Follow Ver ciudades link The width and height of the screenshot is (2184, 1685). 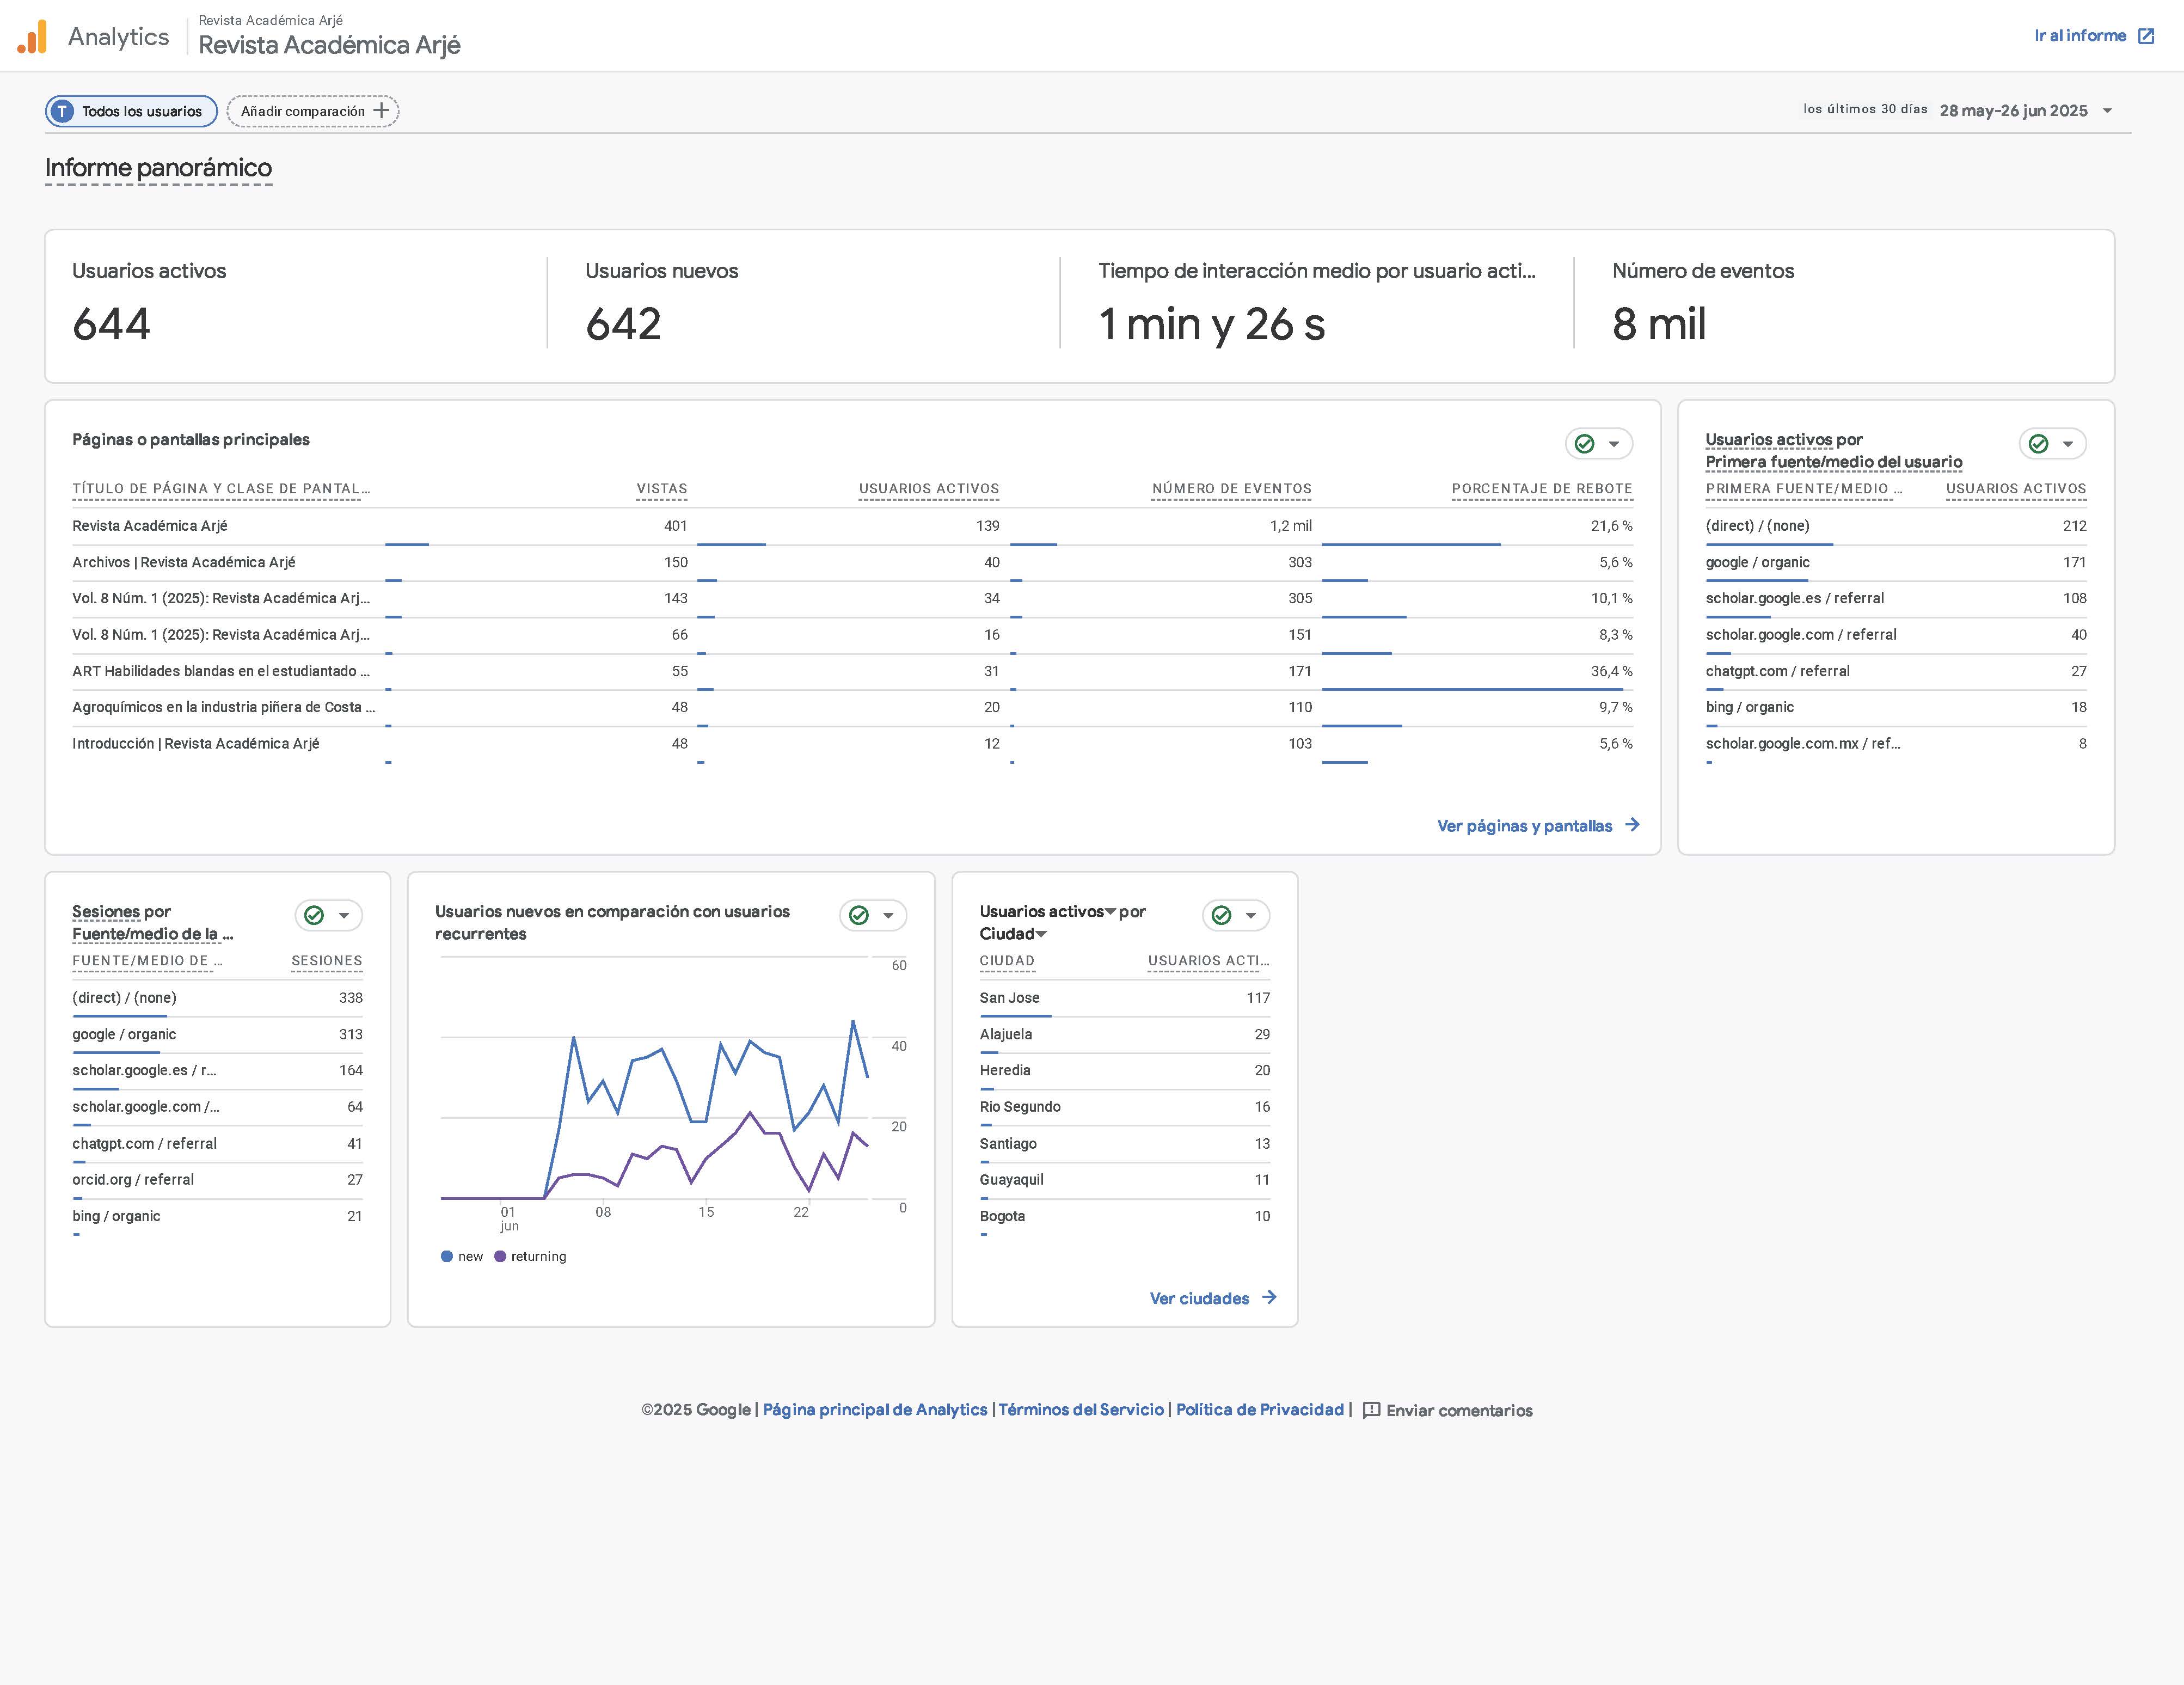click(x=1213, y=1298)
